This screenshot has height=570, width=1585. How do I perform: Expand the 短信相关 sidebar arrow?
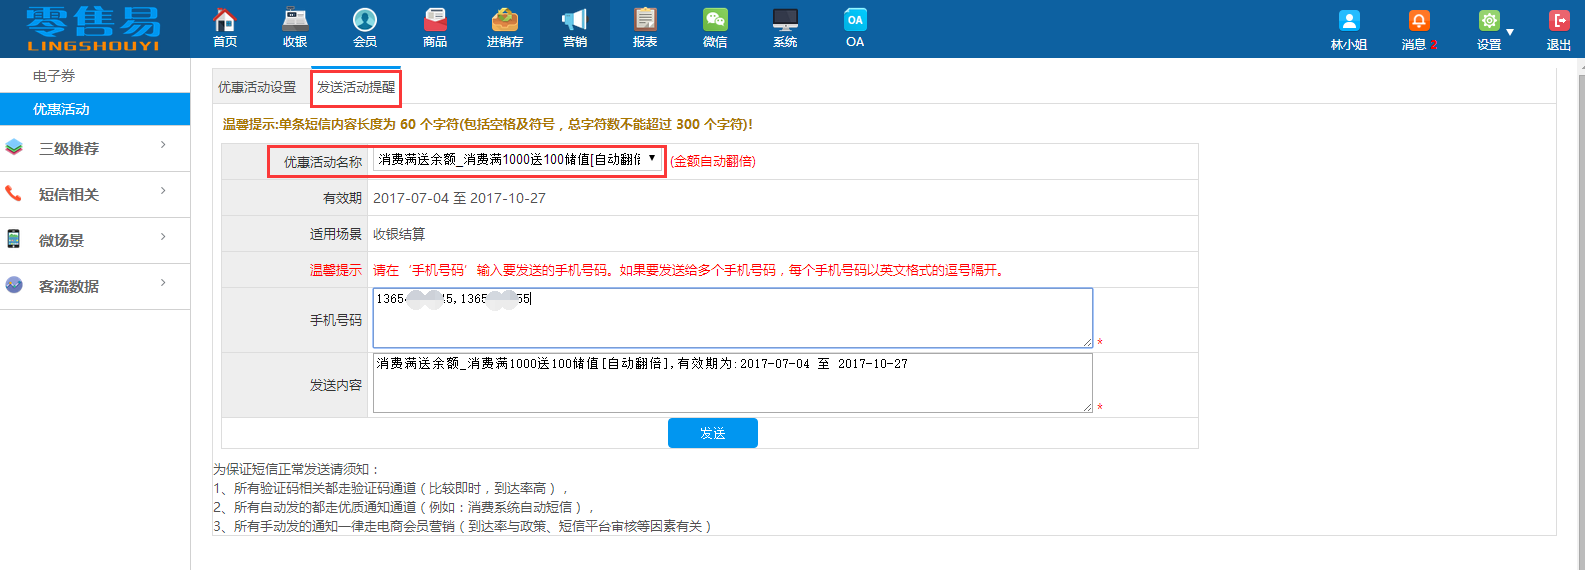[x=163, y=192]
